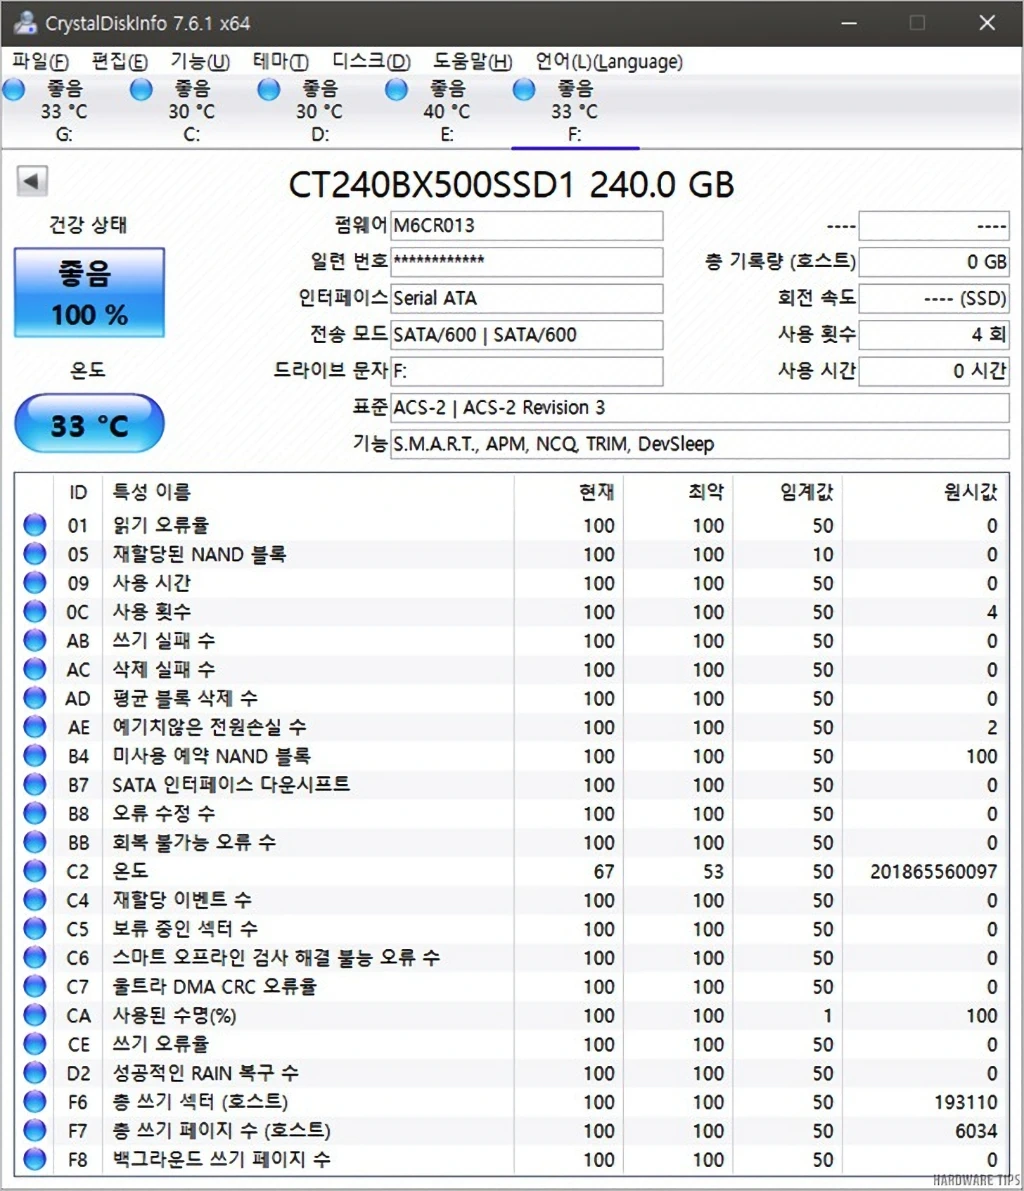The height and width of the screenshot is (1191, 1024).
Task: Click the 현재 column header
Action: pos(596,492)
